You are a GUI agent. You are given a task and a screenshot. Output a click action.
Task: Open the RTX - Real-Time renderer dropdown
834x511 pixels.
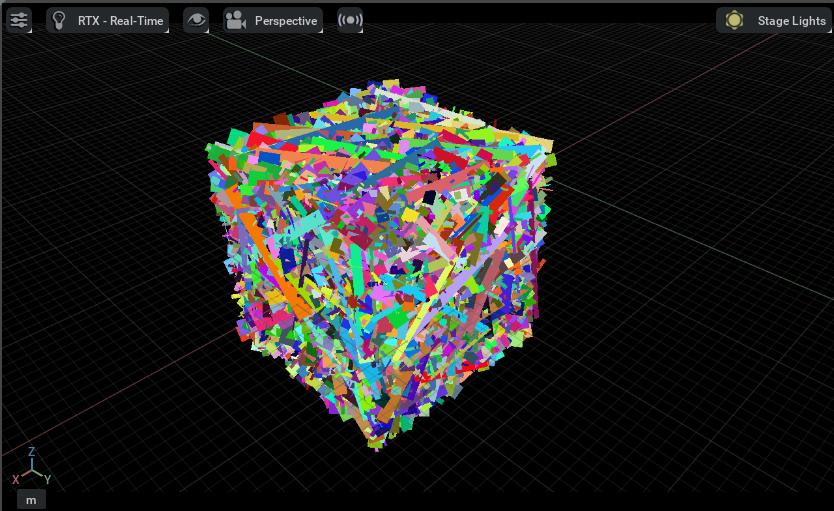click(120, 20)
